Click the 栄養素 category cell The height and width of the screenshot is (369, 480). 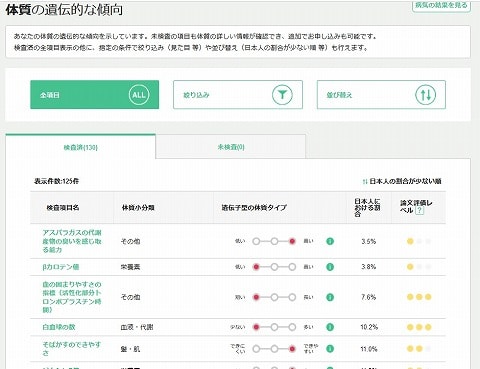130,267
